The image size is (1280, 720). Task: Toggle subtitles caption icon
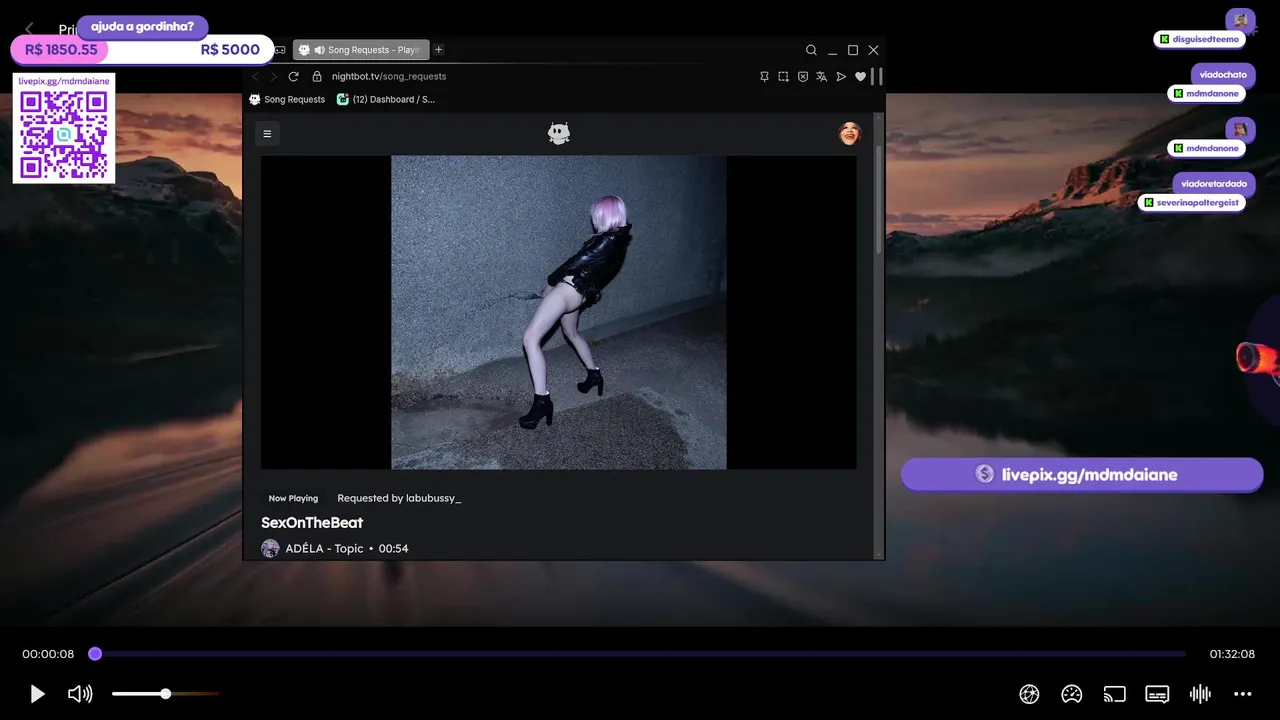1157,694
